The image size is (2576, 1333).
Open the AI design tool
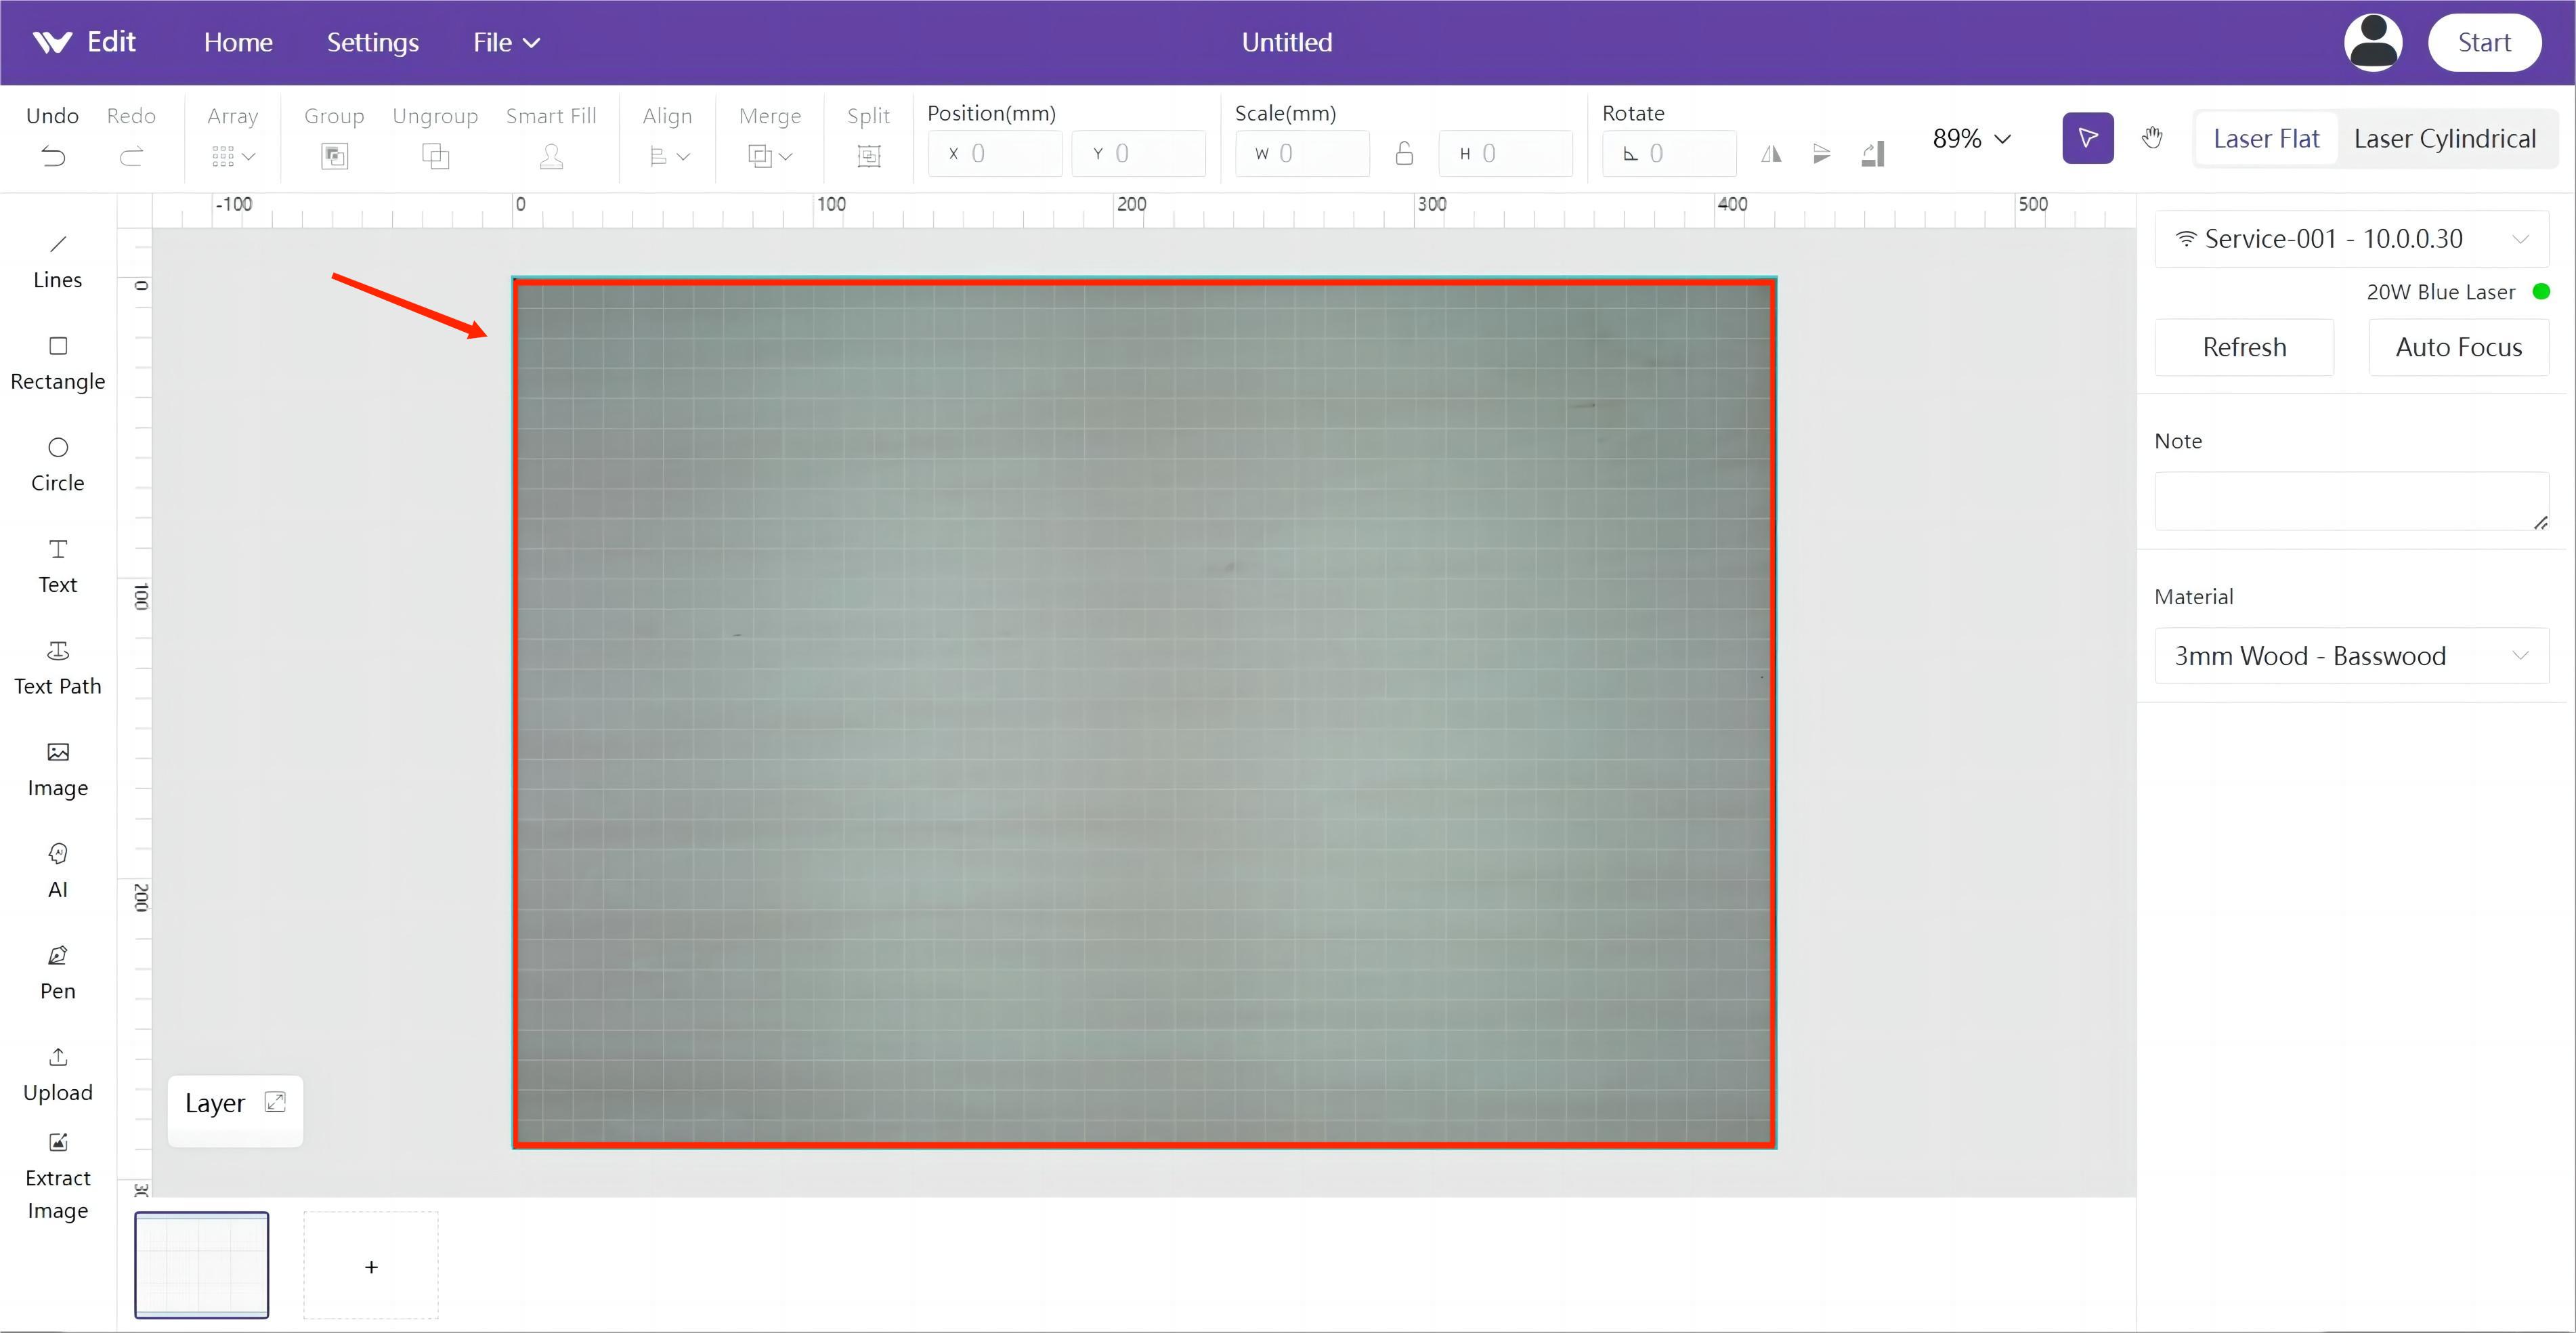[x=57, y=868]
